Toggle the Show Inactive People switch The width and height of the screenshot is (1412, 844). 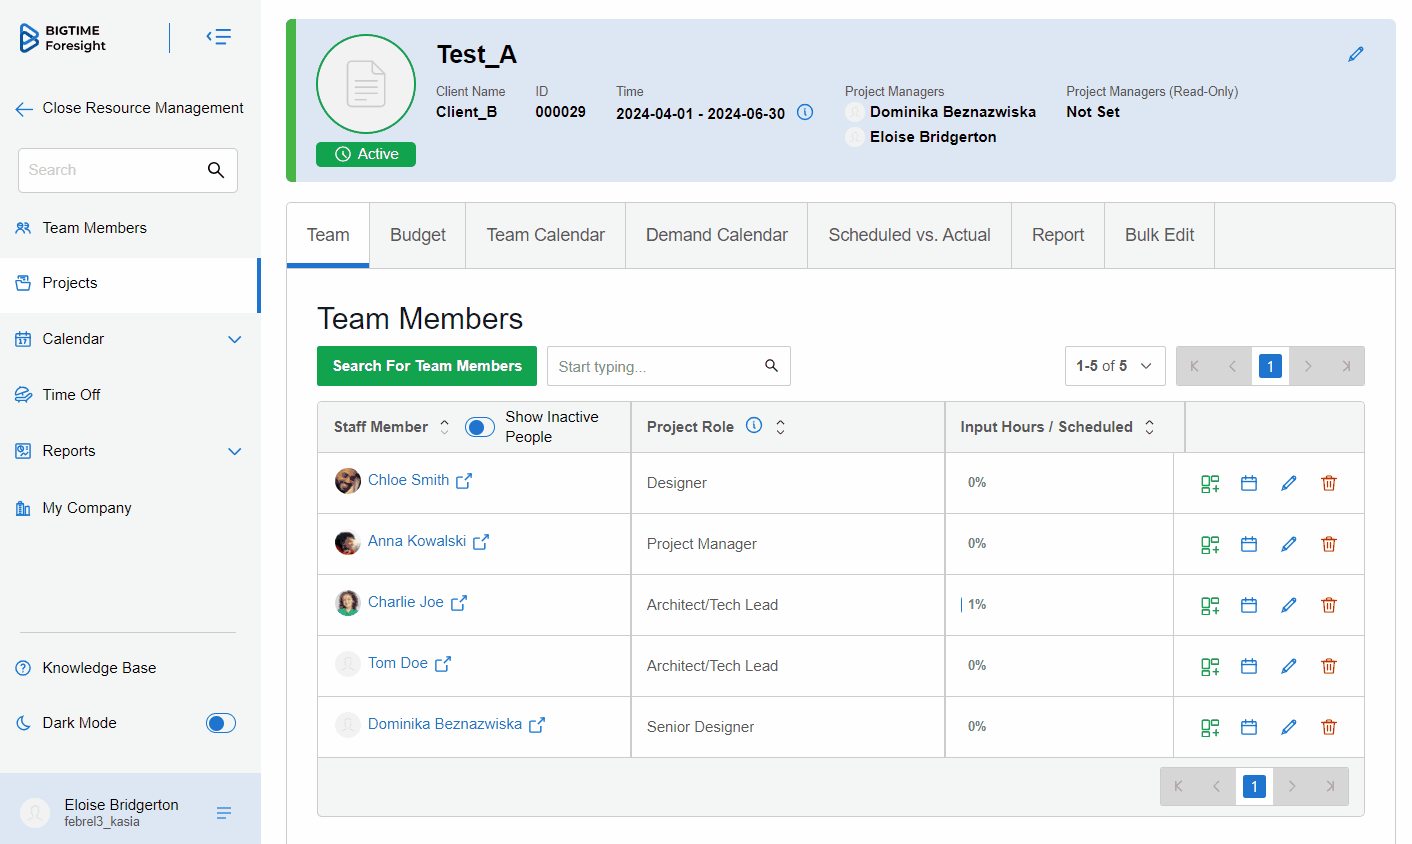click(480, 427)
